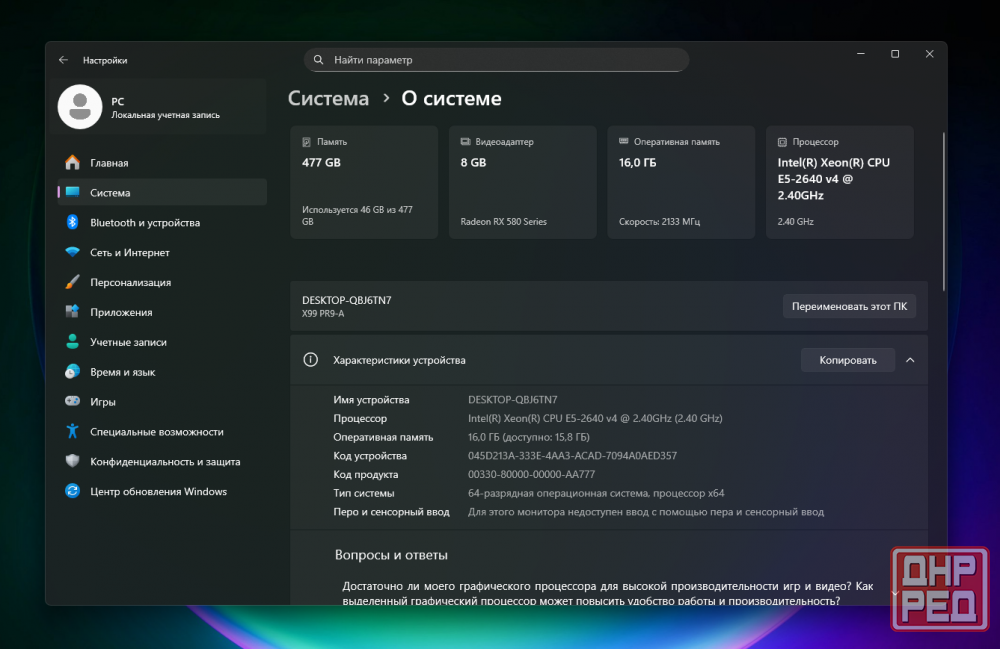1000x649 pixels.
Task: Click the Код устройства value 045D213A-333E-4AA3-ACAD-7094A0AED357
Action: coord(573,456)
